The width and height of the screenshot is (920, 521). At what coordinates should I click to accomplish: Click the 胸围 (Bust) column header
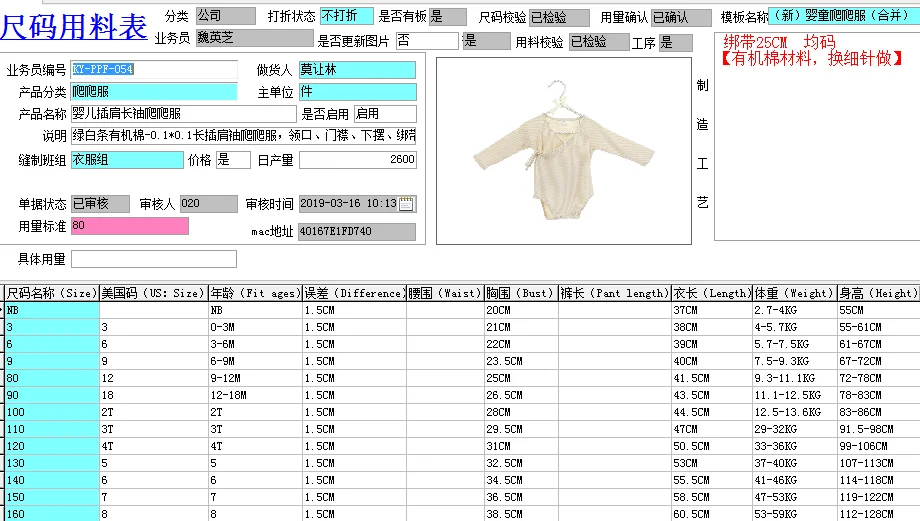click(521, 293)
